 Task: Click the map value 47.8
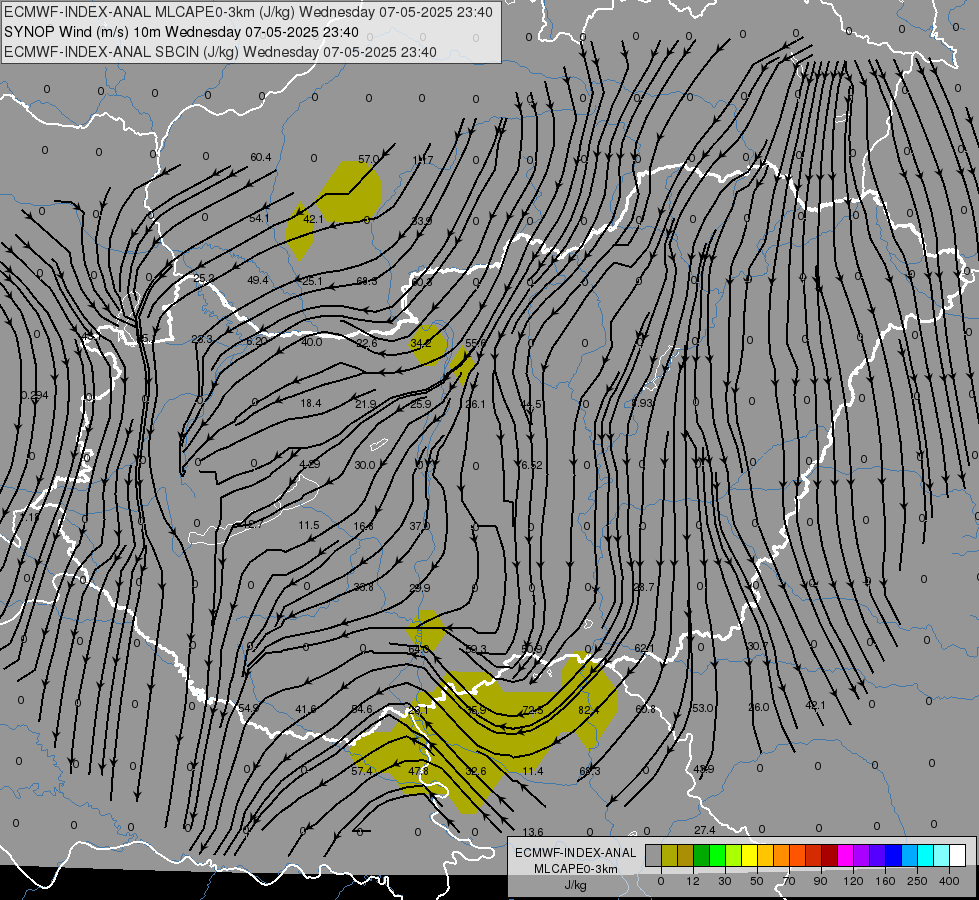tap(418, 771)
